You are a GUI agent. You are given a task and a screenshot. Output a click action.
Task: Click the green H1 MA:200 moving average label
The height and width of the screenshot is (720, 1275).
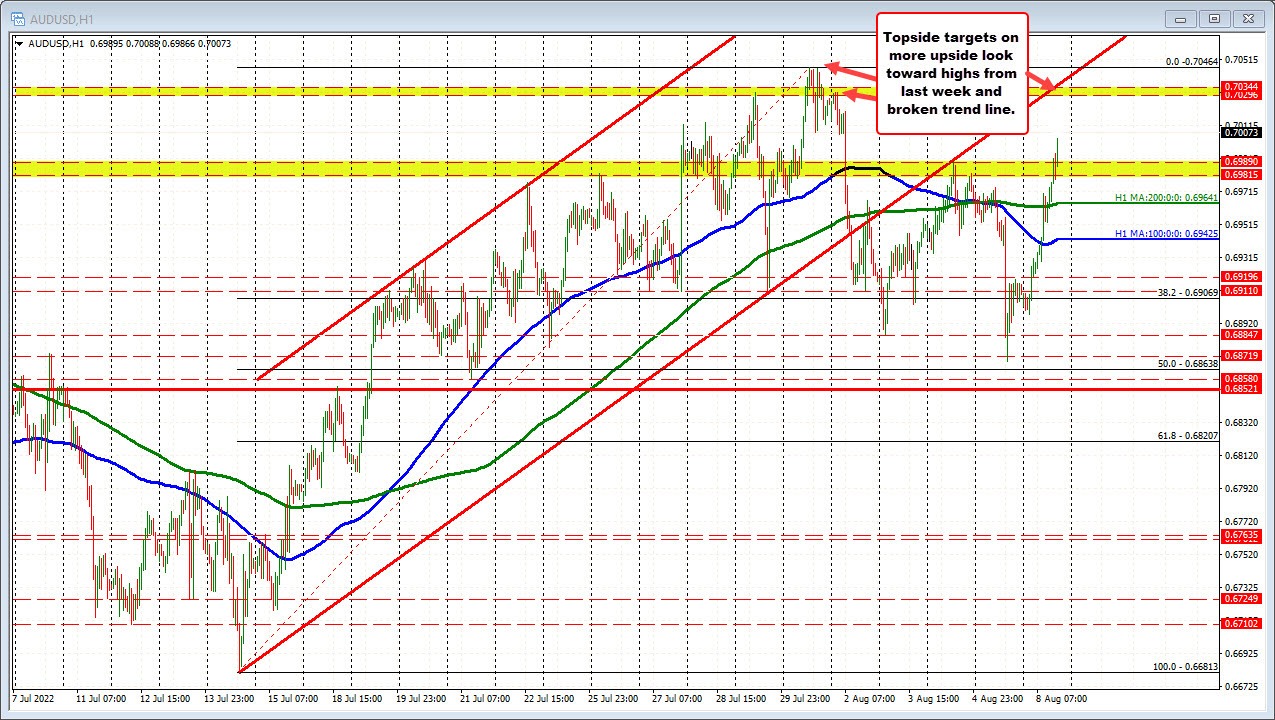(x=1166, y=198)
